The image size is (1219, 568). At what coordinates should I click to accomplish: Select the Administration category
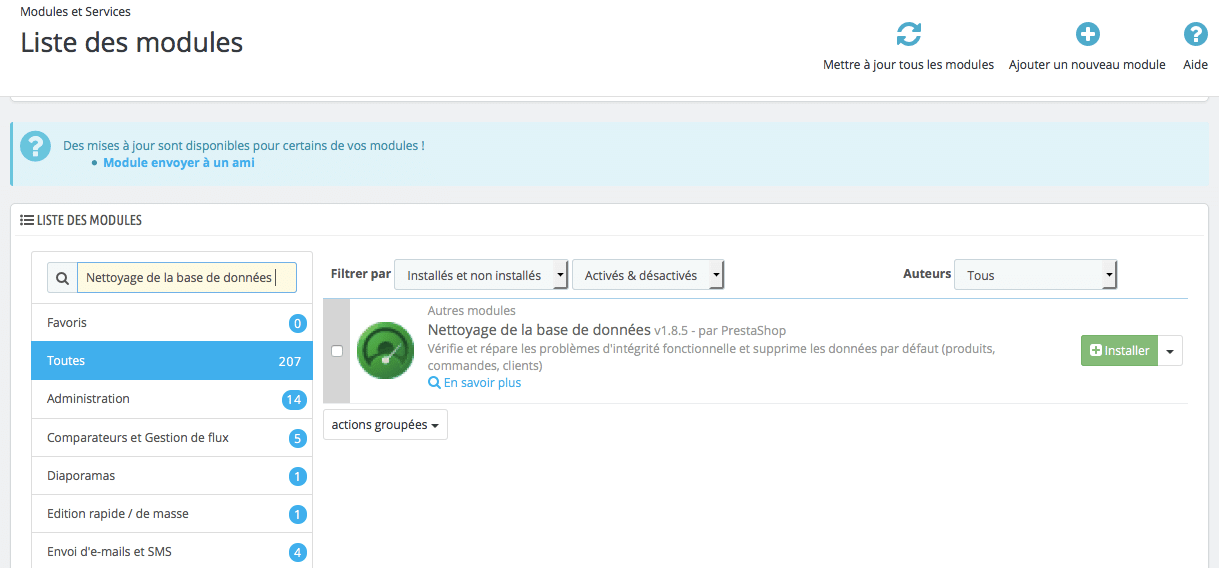point(171,399)
